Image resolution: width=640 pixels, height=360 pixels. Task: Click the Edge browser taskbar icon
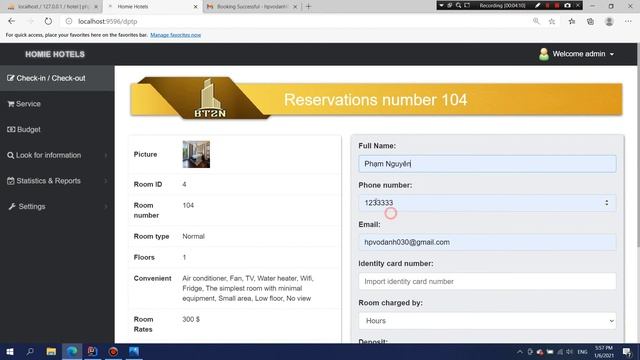[x=72, y=351]
